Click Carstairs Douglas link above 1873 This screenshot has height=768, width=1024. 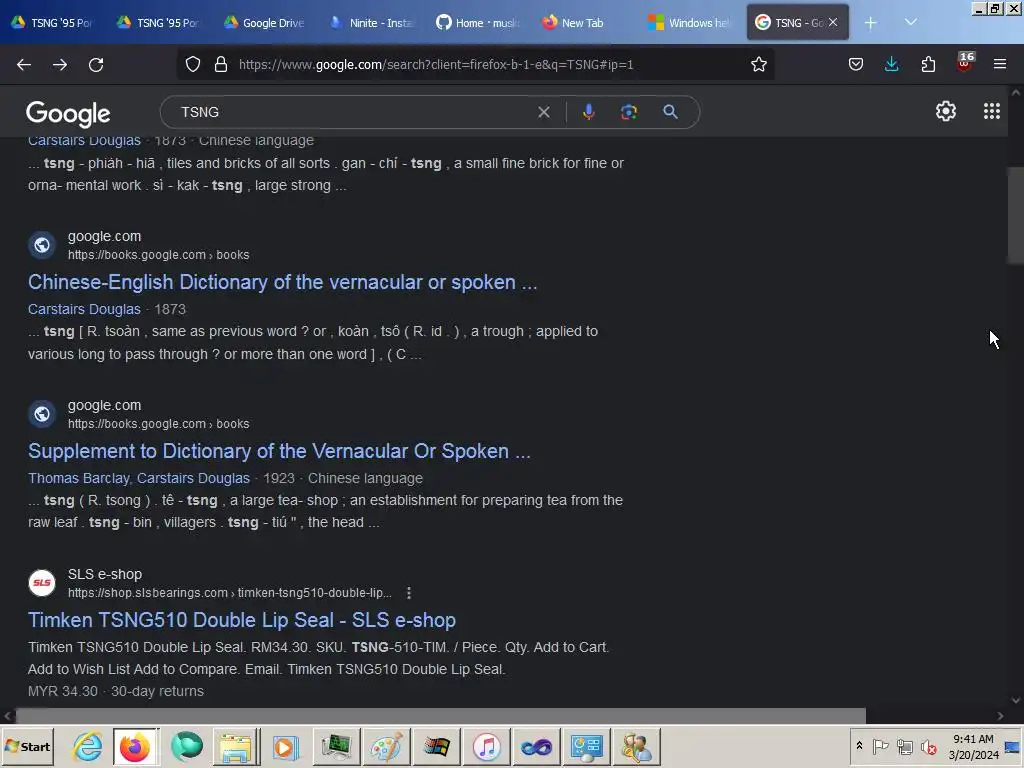(x=84, y=309)
